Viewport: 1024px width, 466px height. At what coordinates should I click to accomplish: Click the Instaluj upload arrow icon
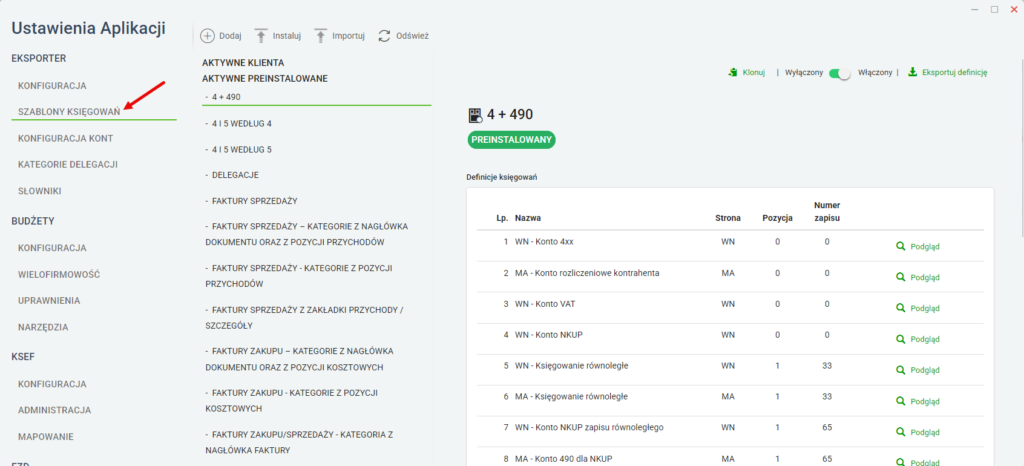[261, 36]
